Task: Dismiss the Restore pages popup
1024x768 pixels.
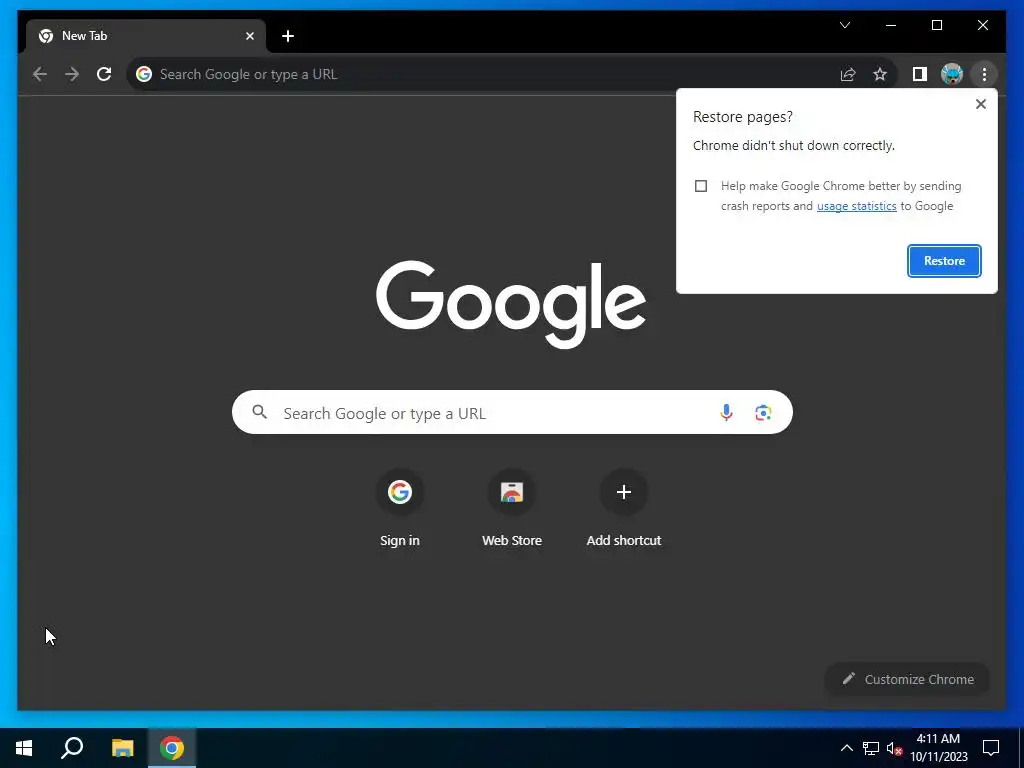Action: (980, 104)
